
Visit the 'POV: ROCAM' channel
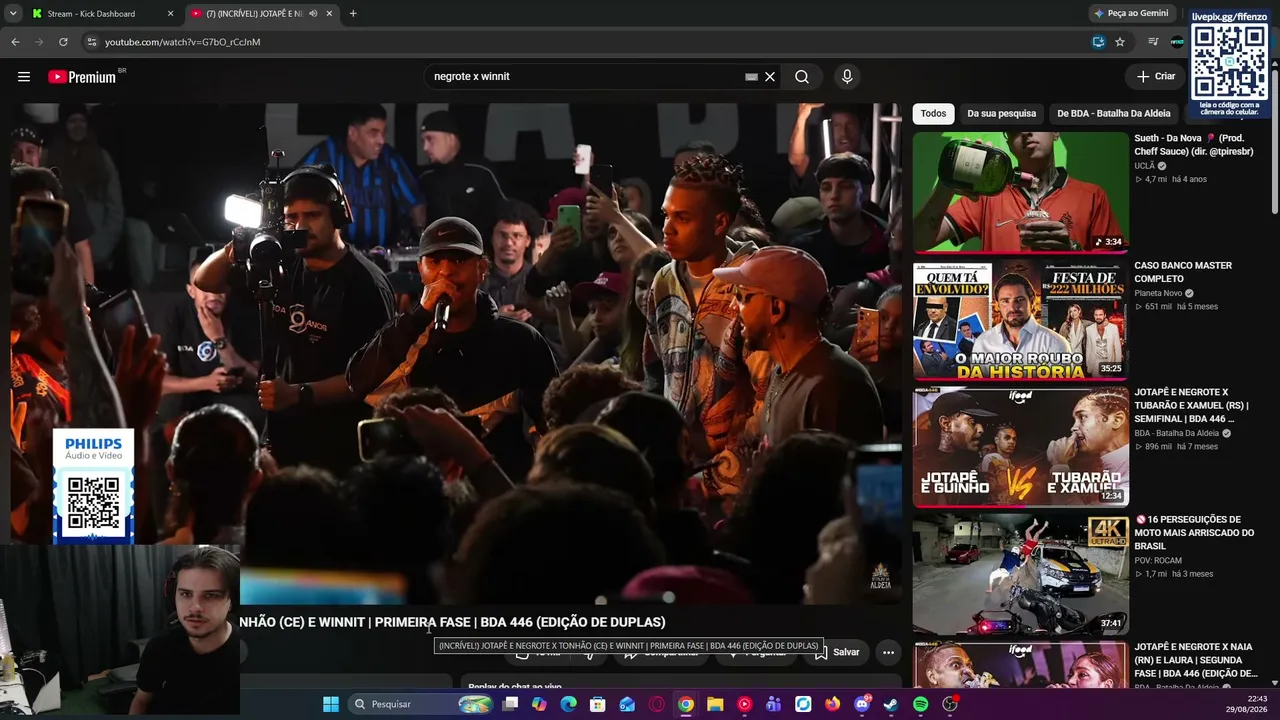(x=1158, y=560)
